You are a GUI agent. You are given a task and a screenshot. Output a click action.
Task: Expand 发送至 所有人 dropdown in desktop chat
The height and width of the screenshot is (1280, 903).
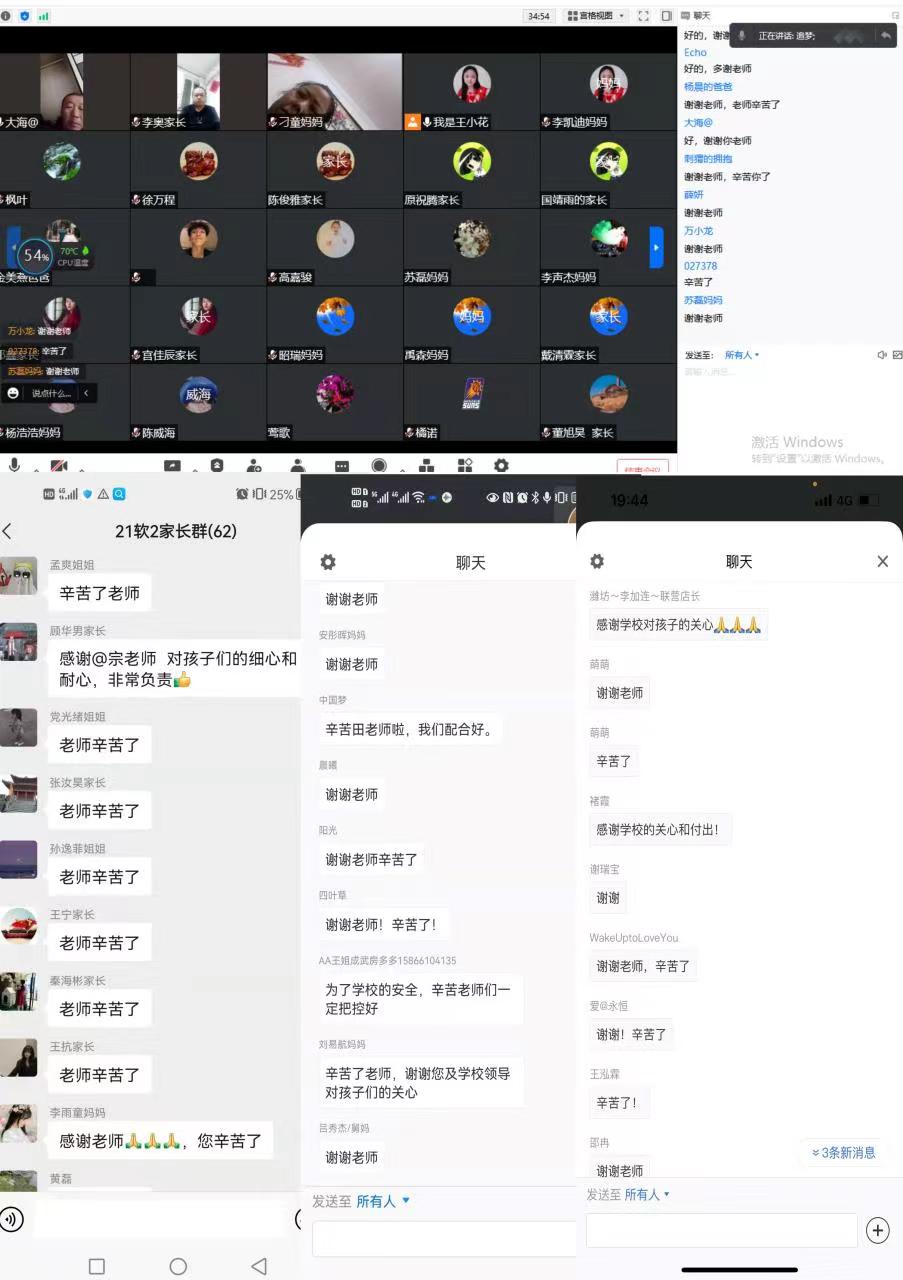[x=742, y=355]
